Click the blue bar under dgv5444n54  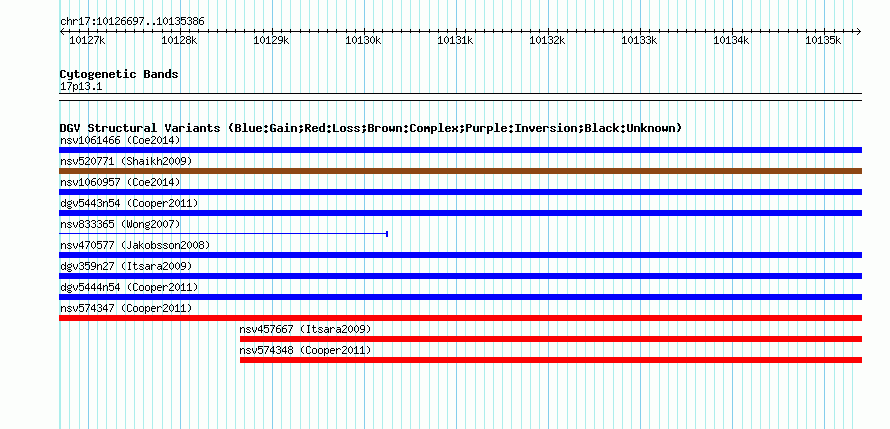[x=460, y=297]
